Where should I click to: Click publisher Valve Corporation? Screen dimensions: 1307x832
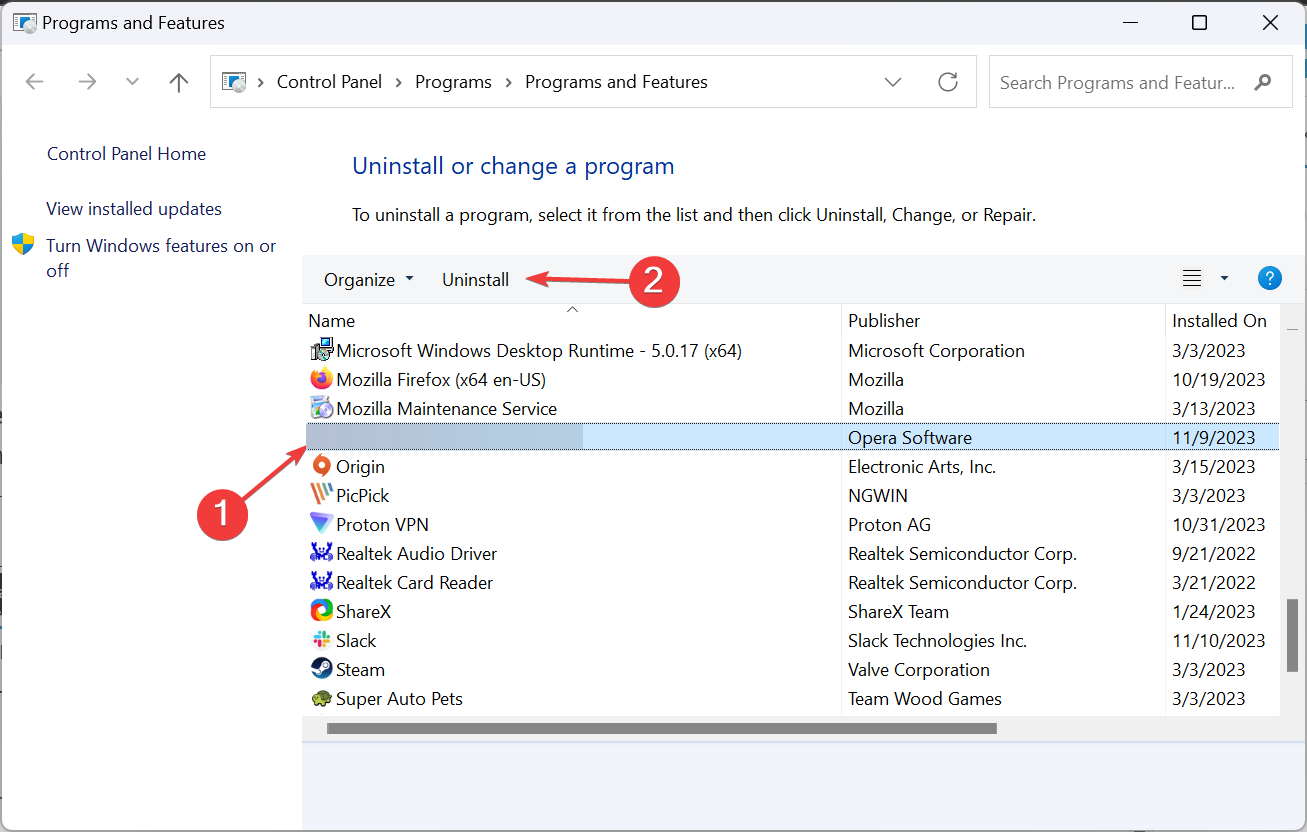pos(919,670)
